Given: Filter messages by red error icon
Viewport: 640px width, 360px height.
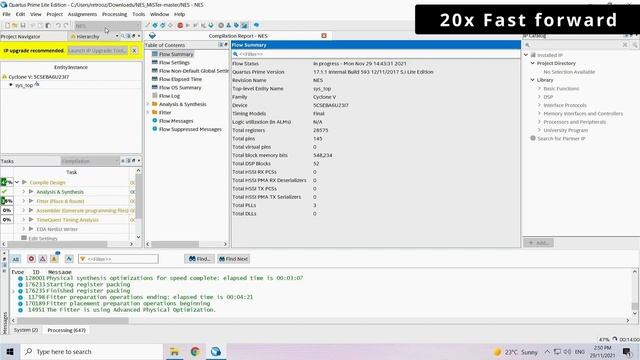Looking at the screenshot, I should point(31,259).
